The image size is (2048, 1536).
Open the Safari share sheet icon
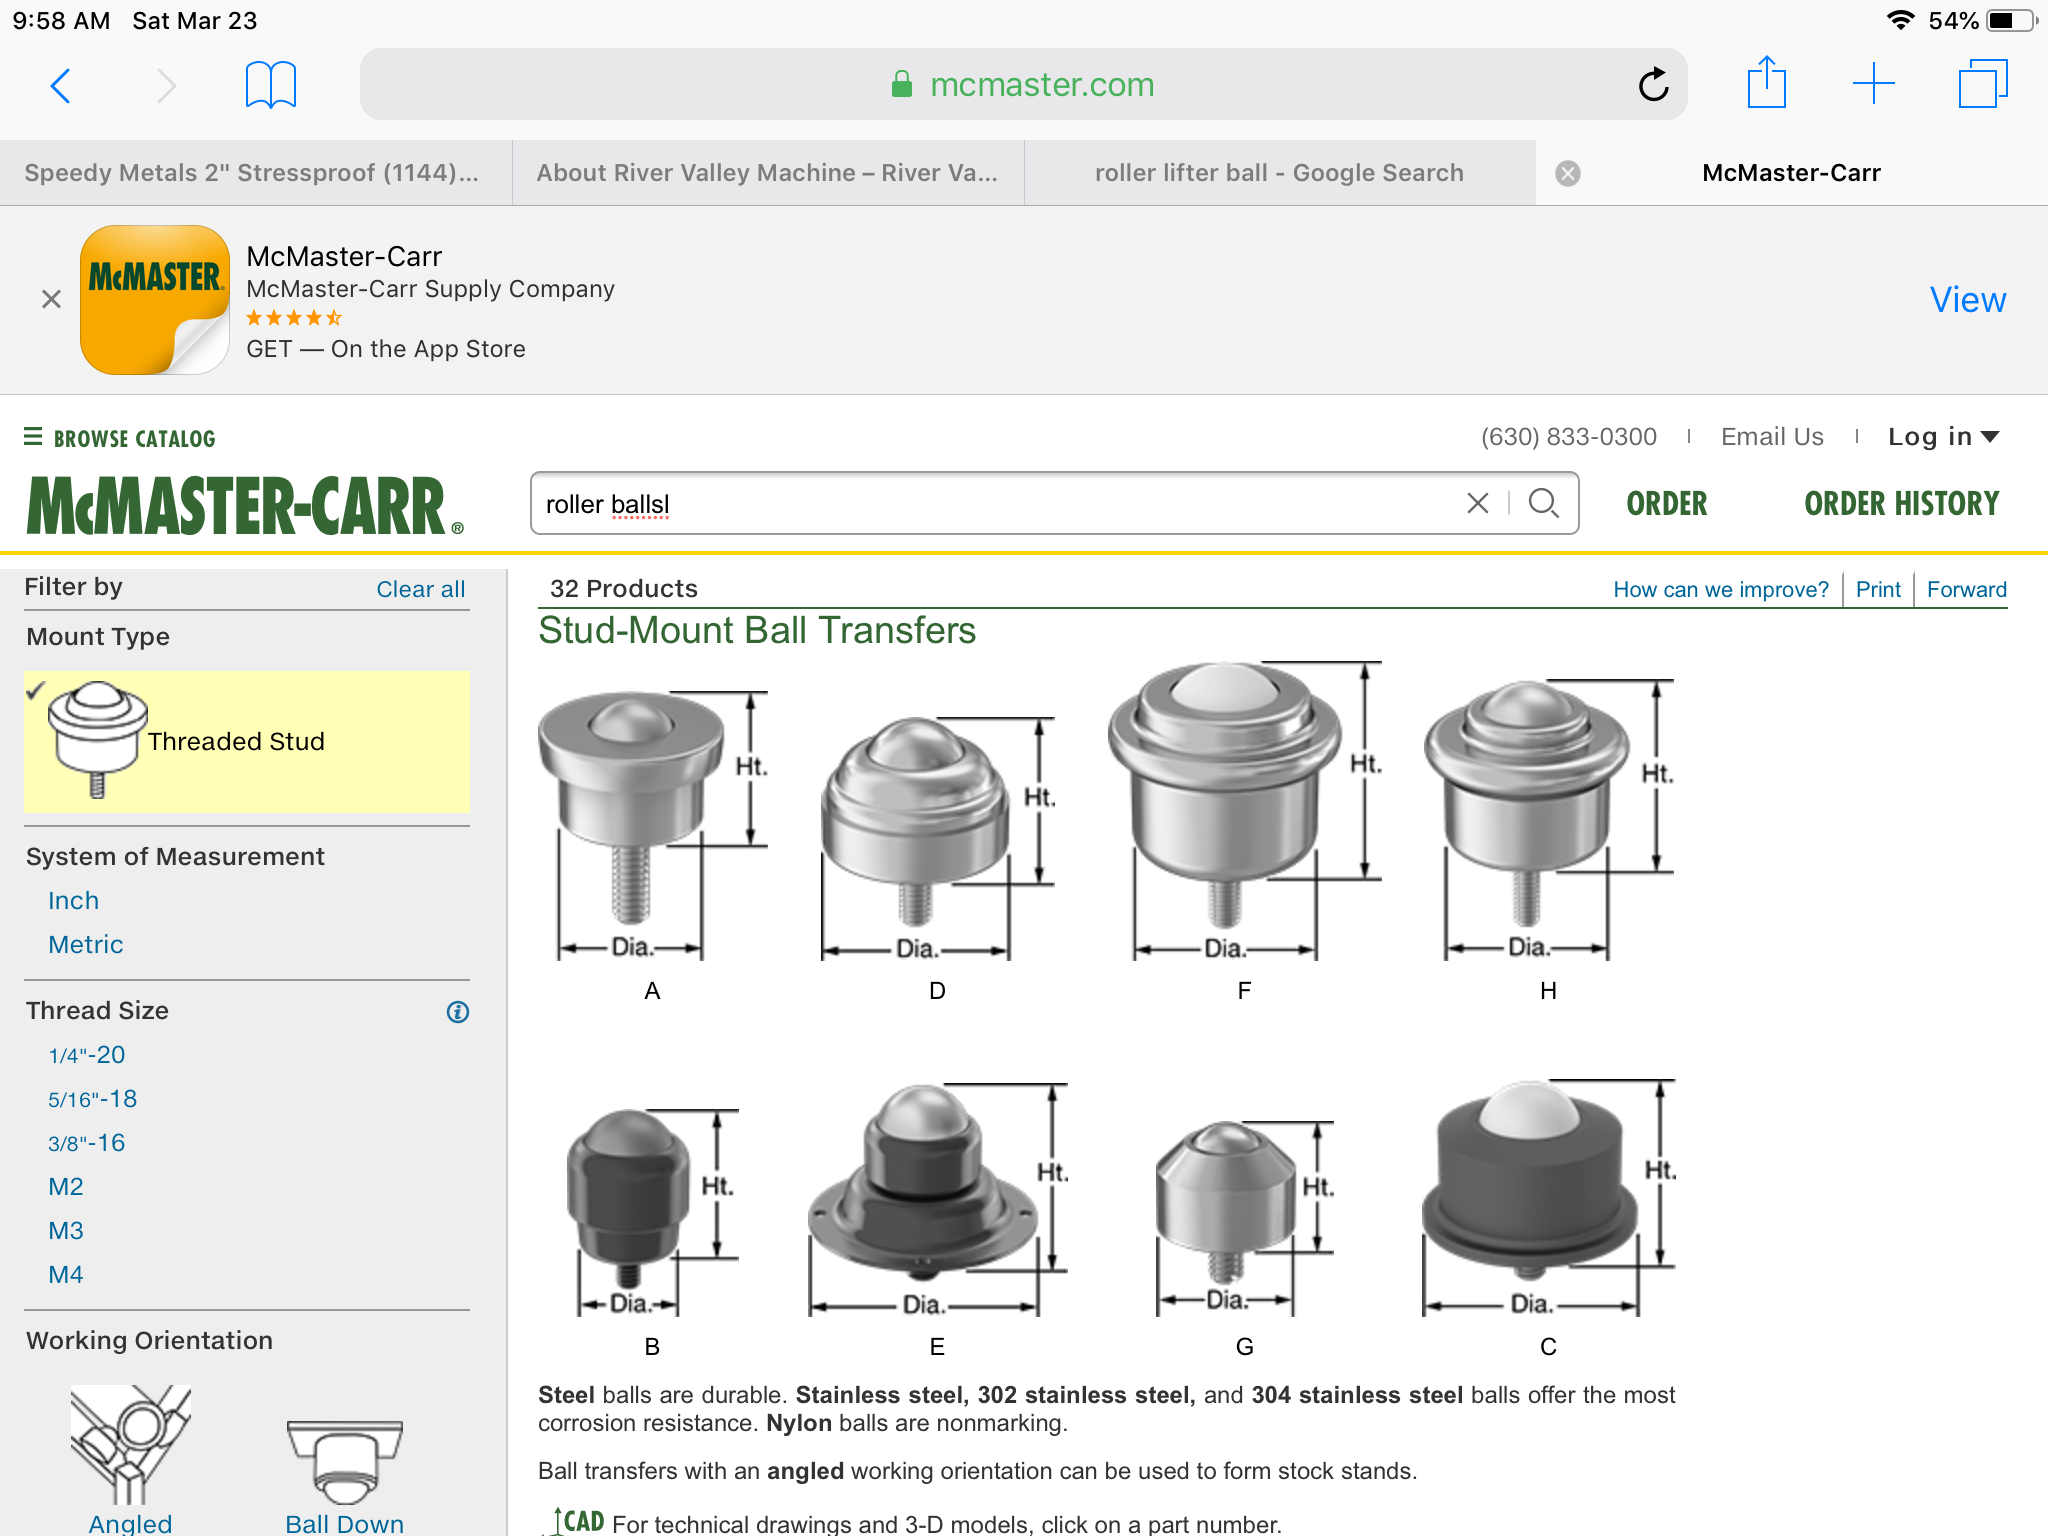pyautogui.click(x=1767, y=83)
